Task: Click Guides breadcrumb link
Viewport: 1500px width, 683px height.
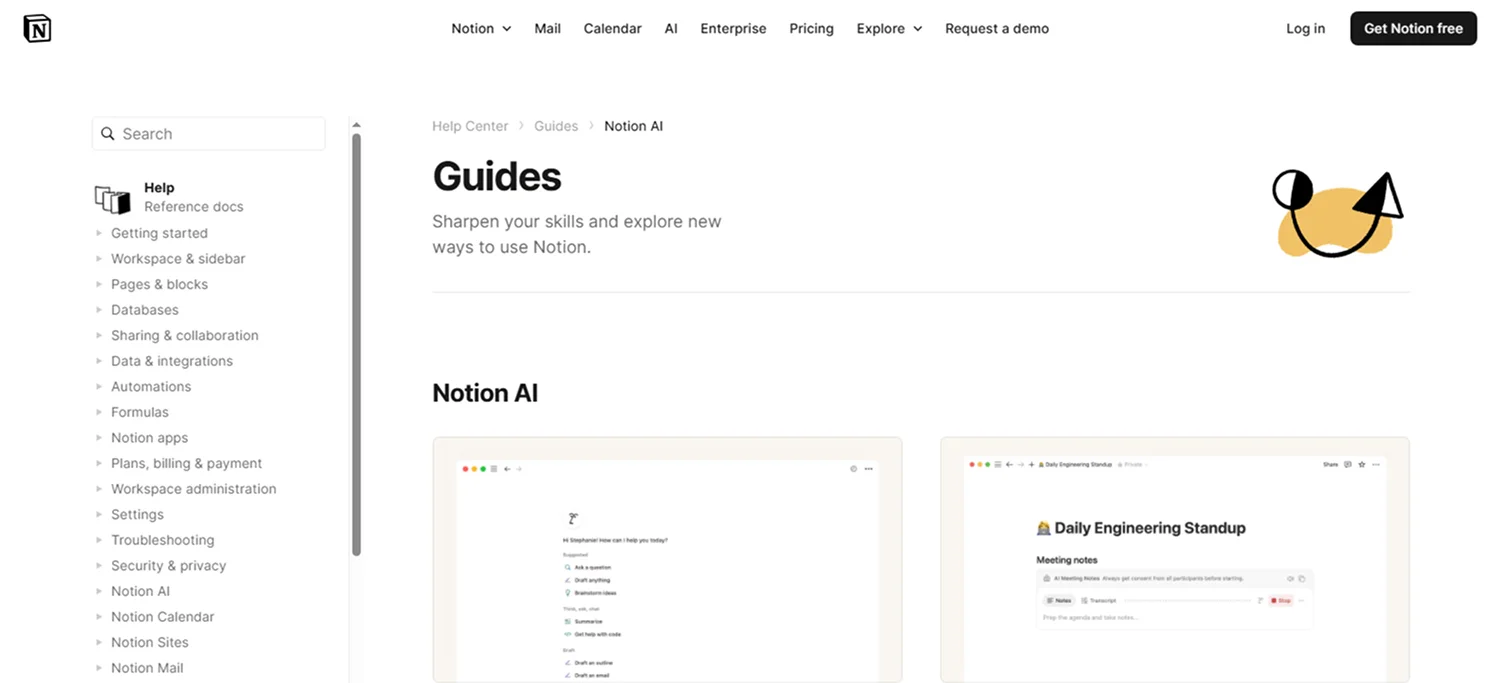Action: (556, 126)
